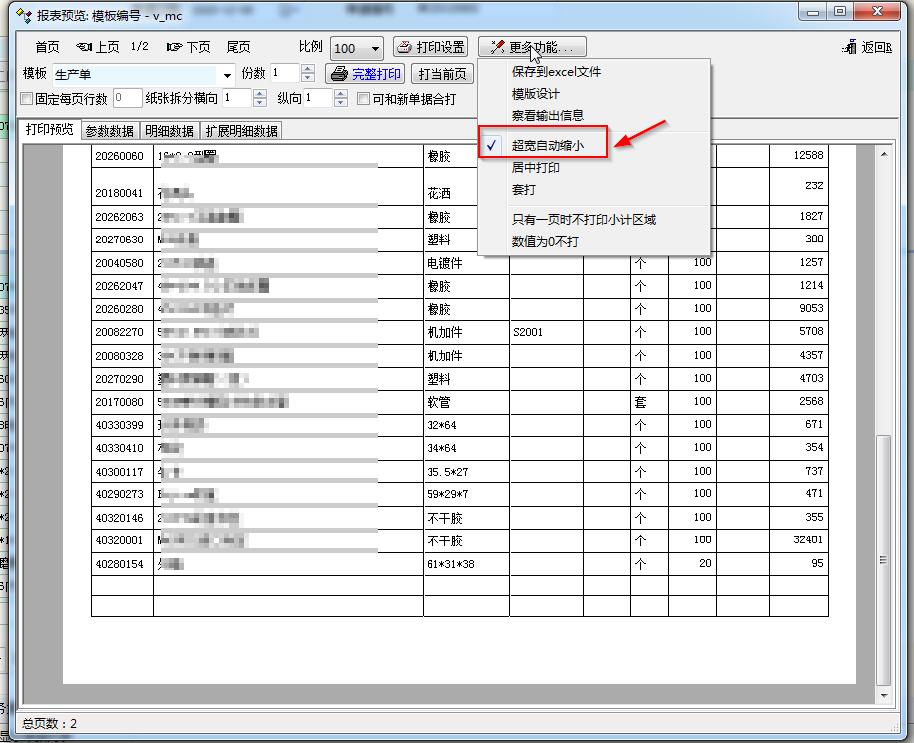Image resolution: width=914 pixels, height=743 pixels.
Task: Choose 保存到excel文件 from the menu
Action: (x=556, y=72)
